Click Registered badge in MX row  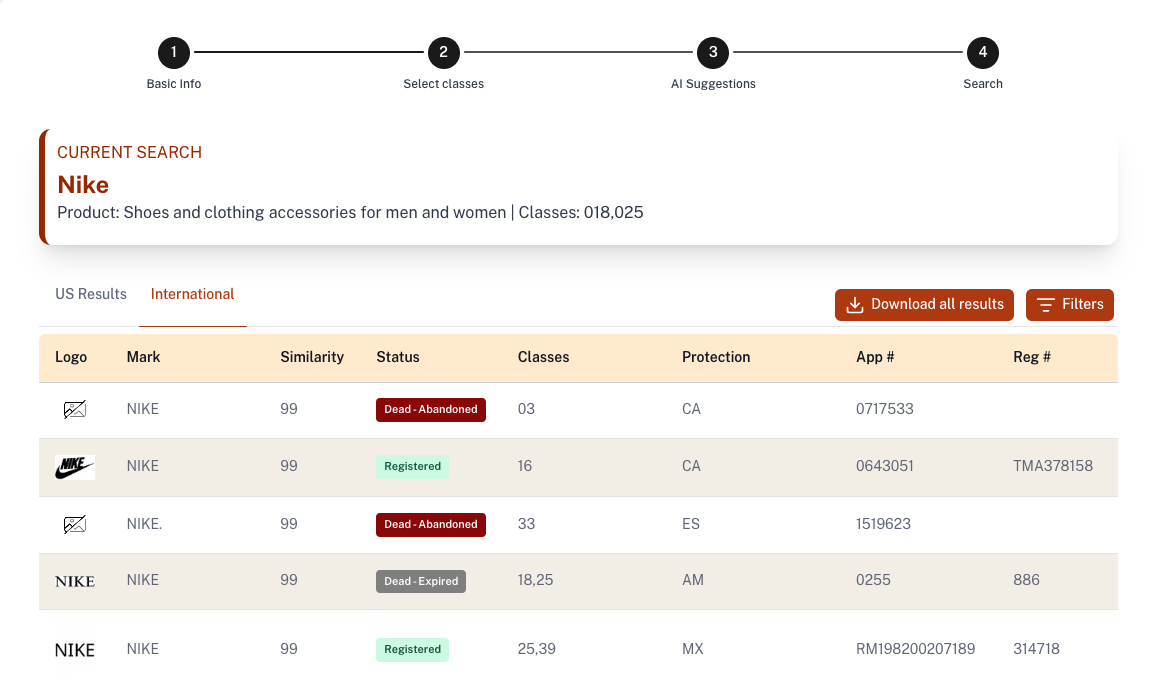(x=413, y=650)
